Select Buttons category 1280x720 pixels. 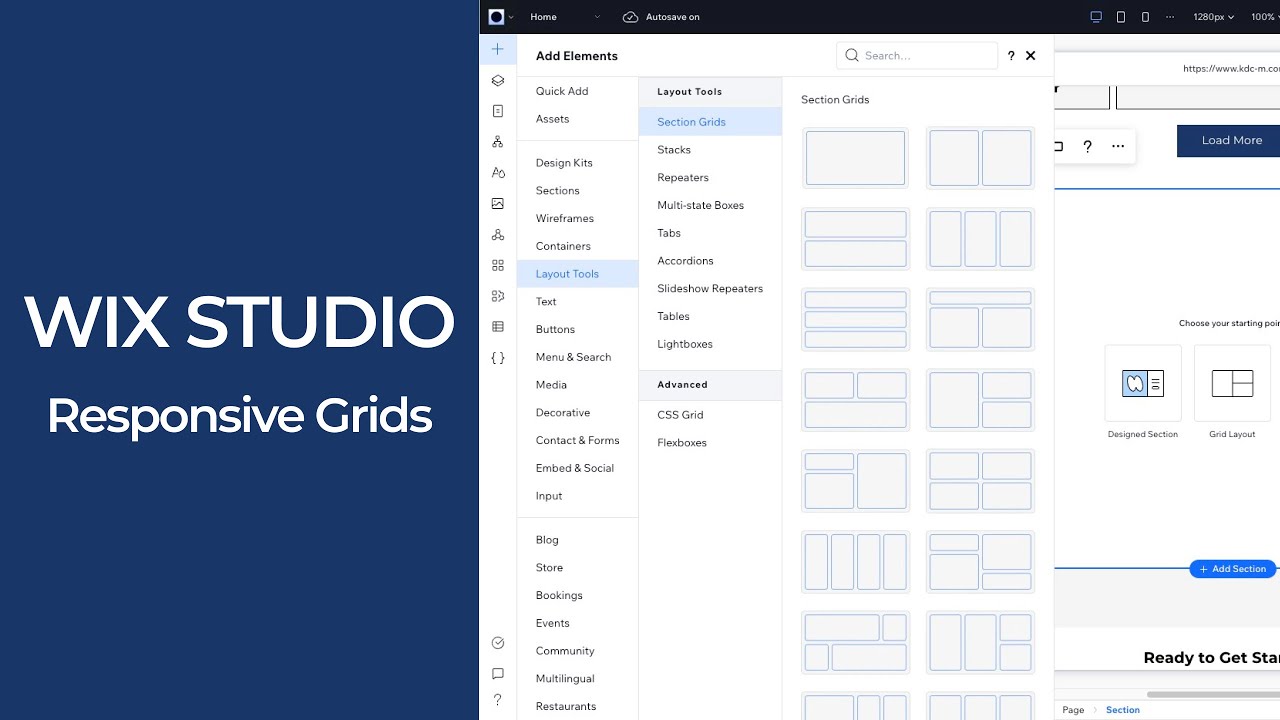tap(555, 329)
